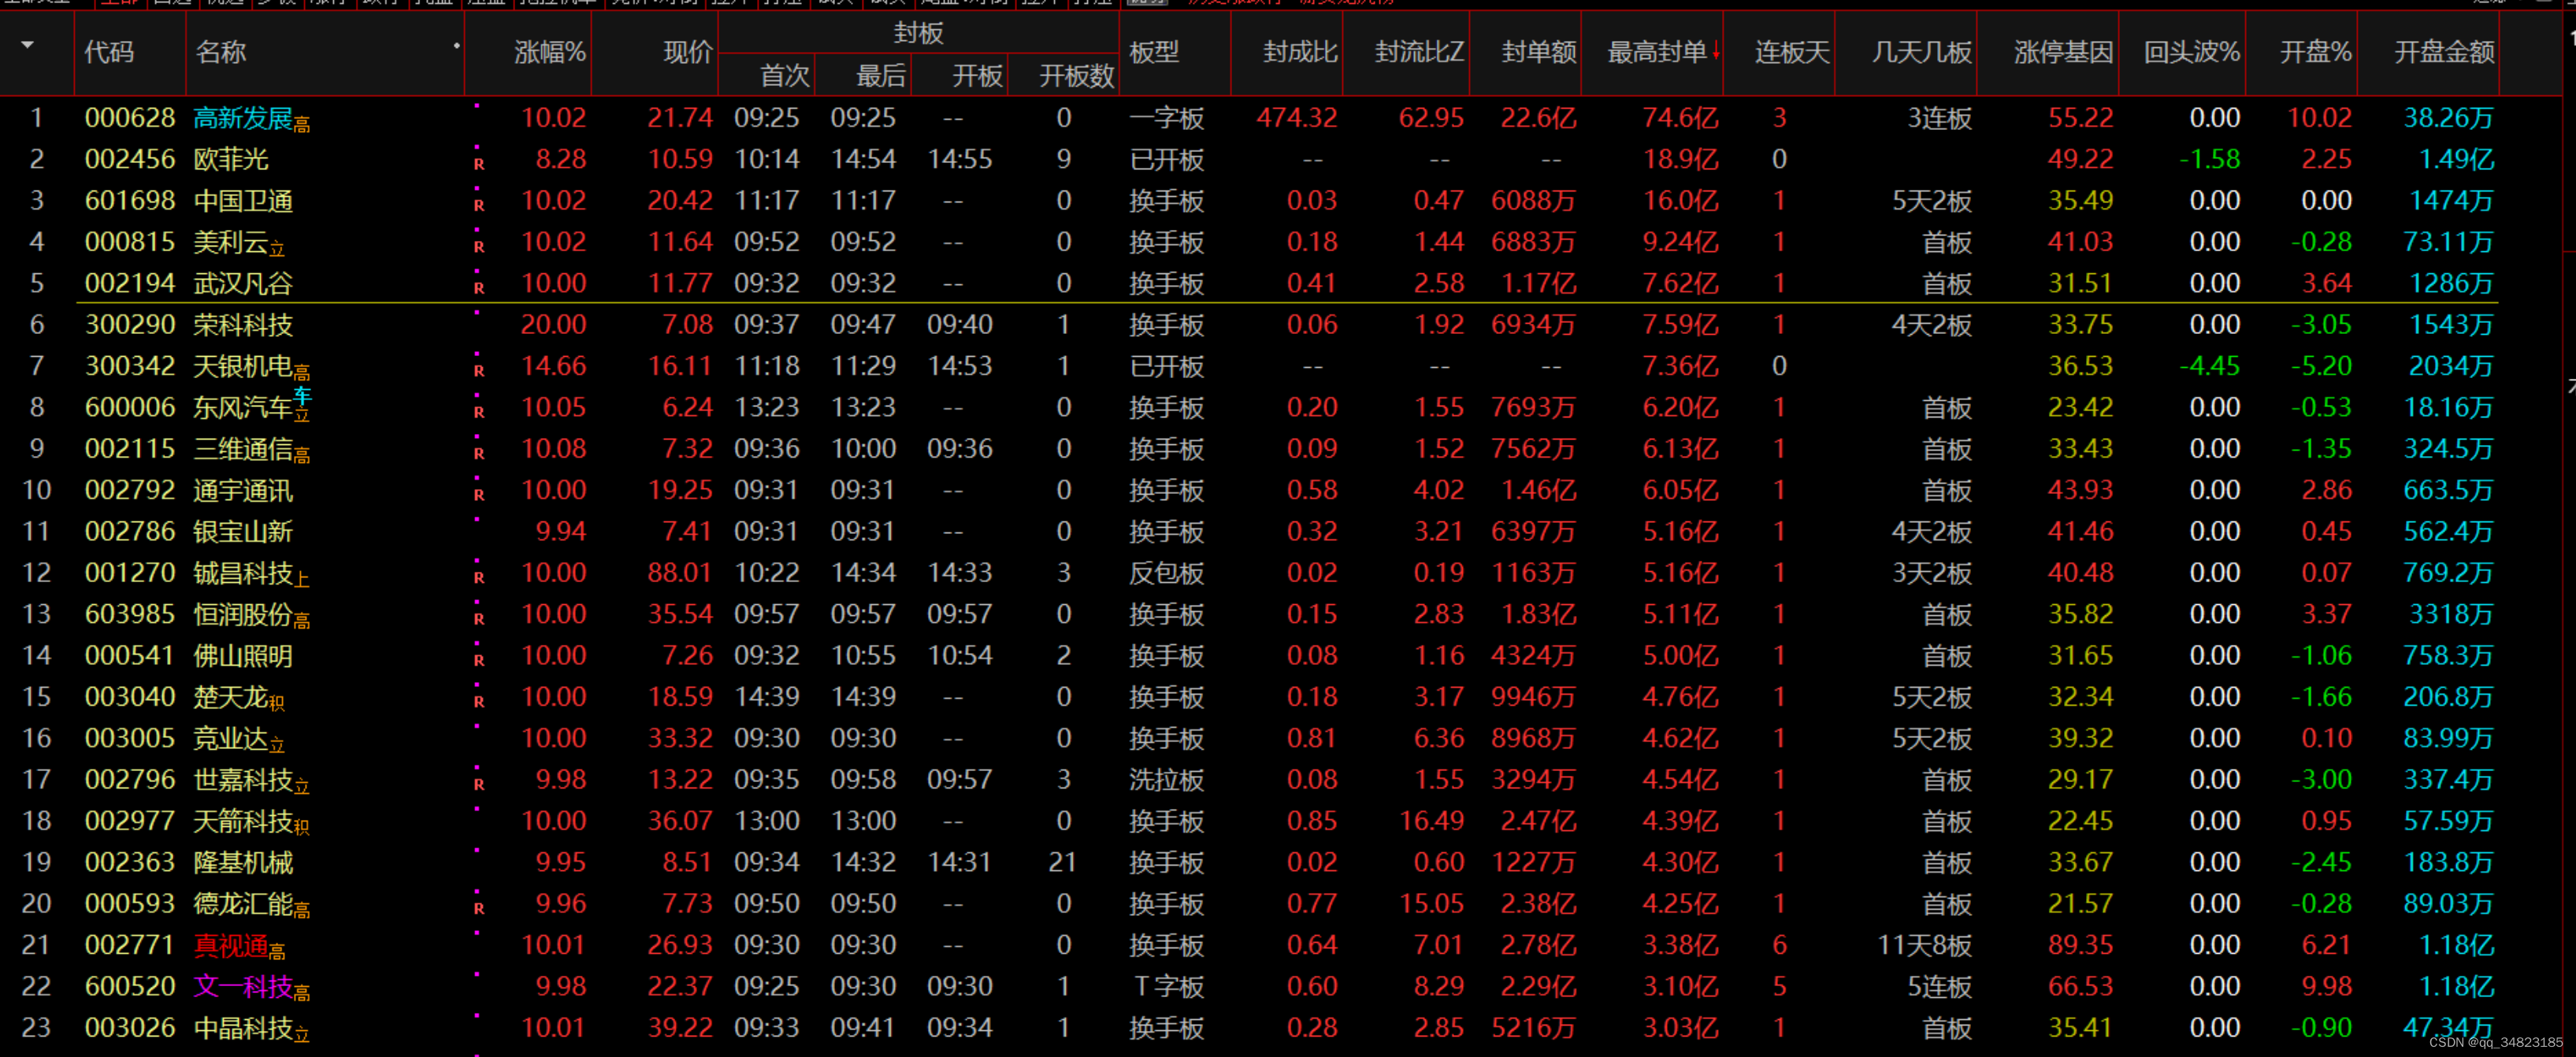Click the 首次 sub-header under 封板
Screen dimensions: 2576x1057
pos(784,76)
